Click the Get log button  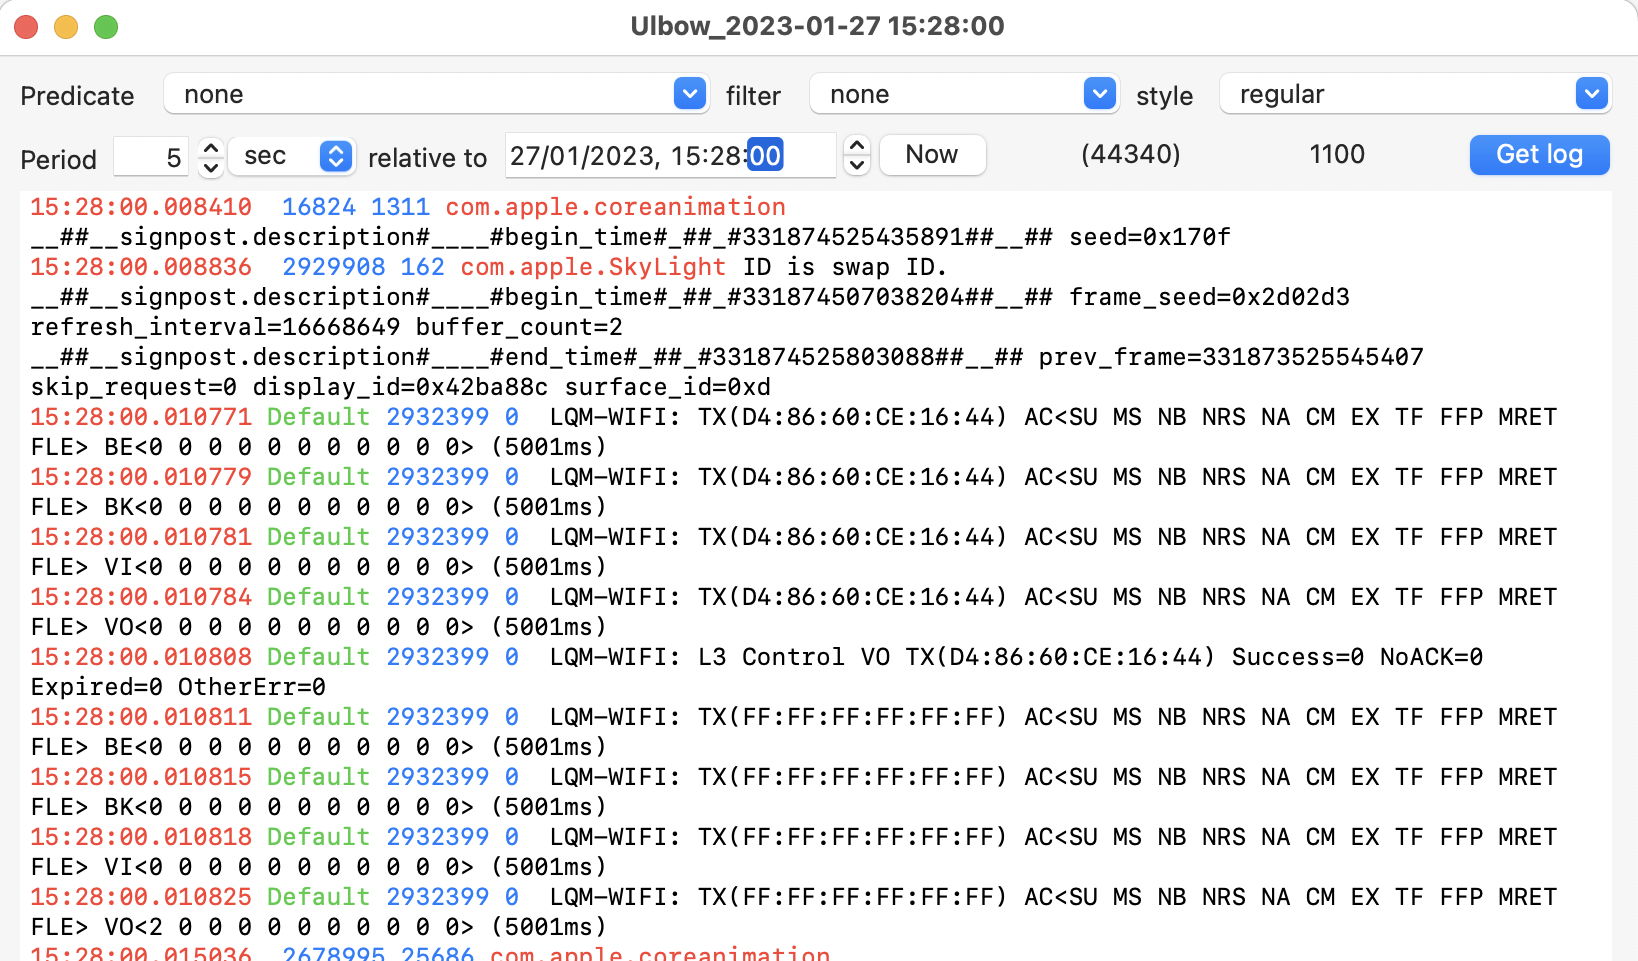1538,155
